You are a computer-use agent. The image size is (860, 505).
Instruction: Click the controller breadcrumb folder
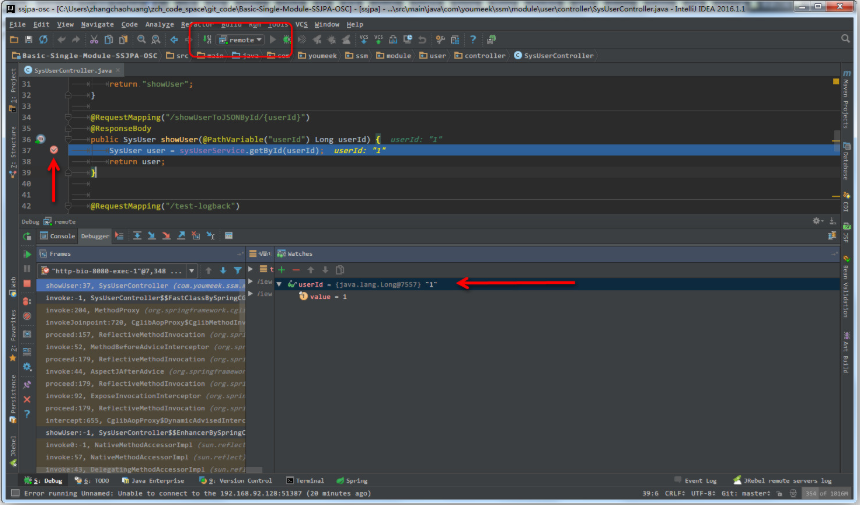click(x=480, y=55)
